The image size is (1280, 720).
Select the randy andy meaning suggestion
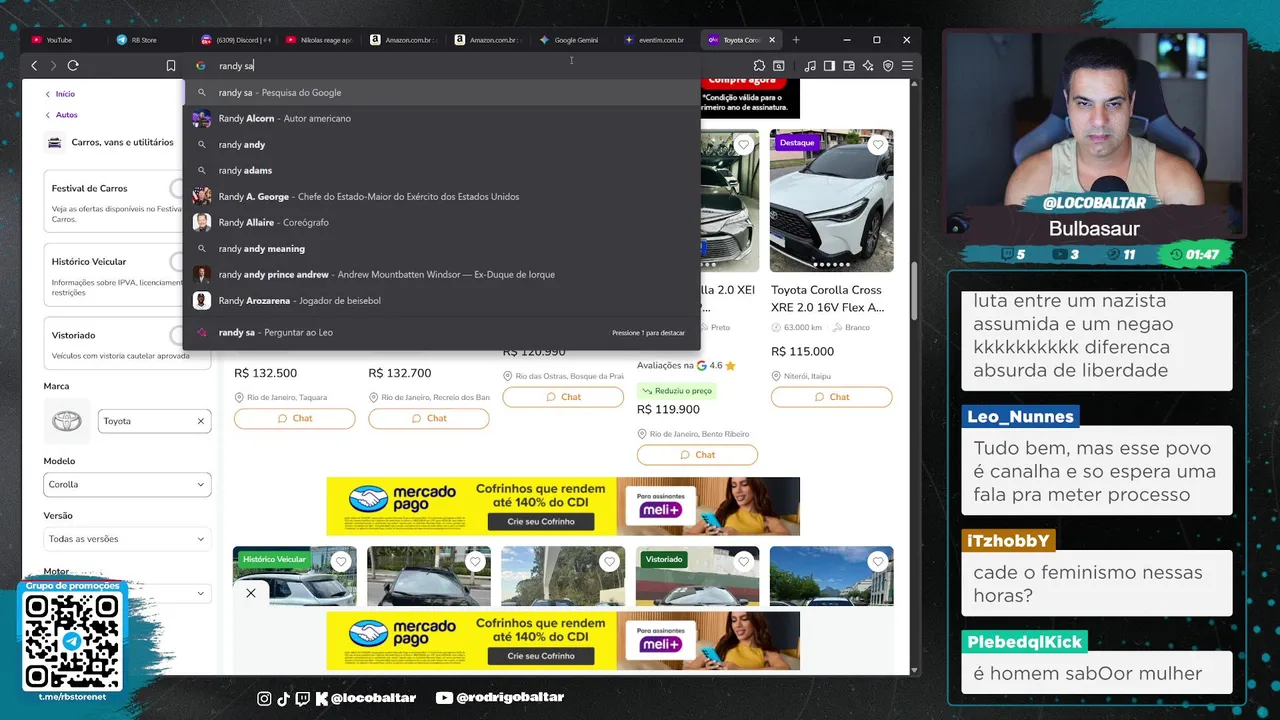pos(441,248)
